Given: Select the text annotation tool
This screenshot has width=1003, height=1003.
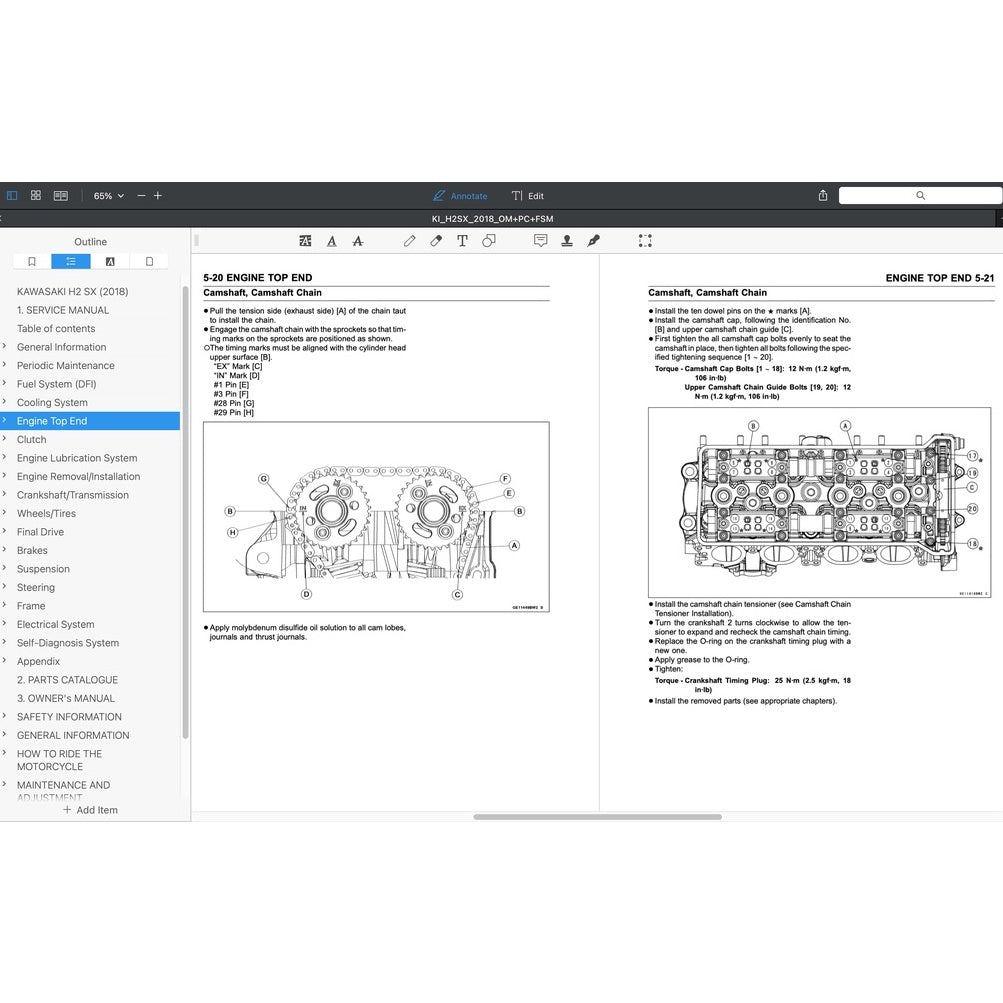Looking at the screenshot, I should pyautogui.click(x=463, y=240).
